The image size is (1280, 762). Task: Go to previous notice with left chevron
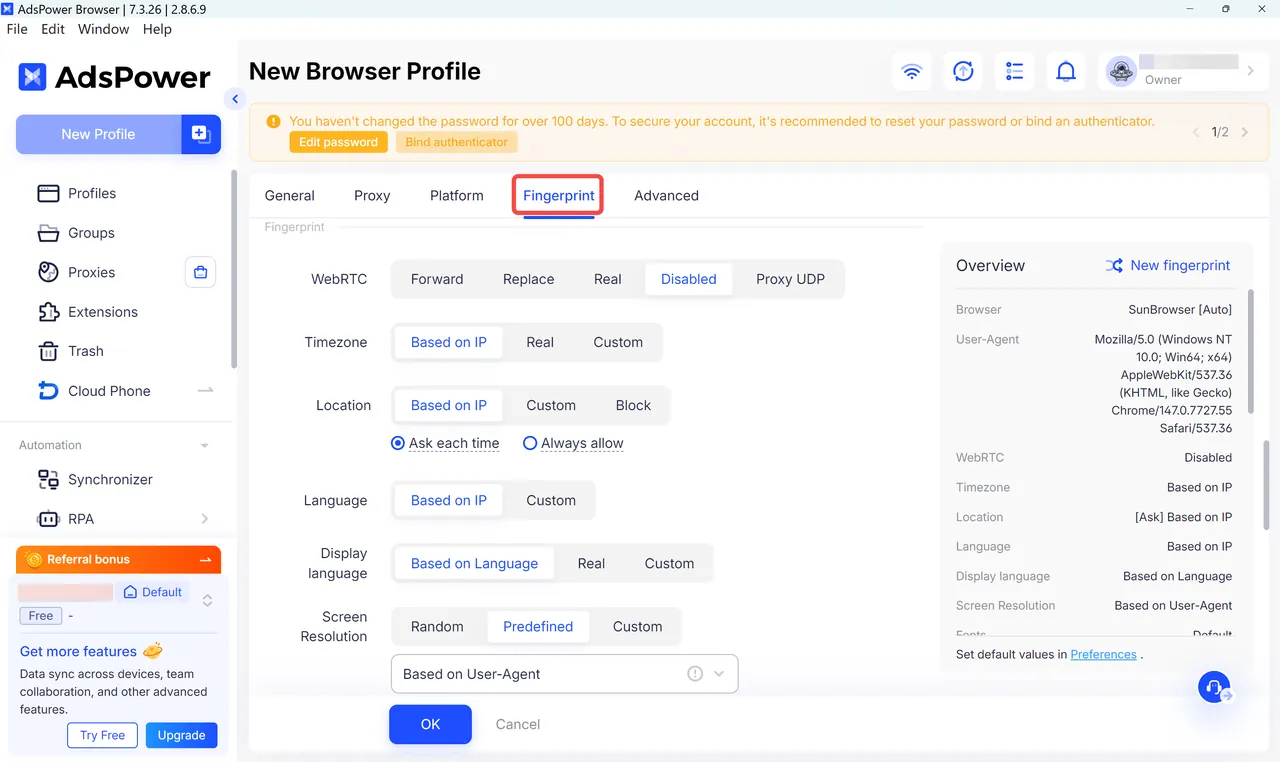click(1197, 132)
